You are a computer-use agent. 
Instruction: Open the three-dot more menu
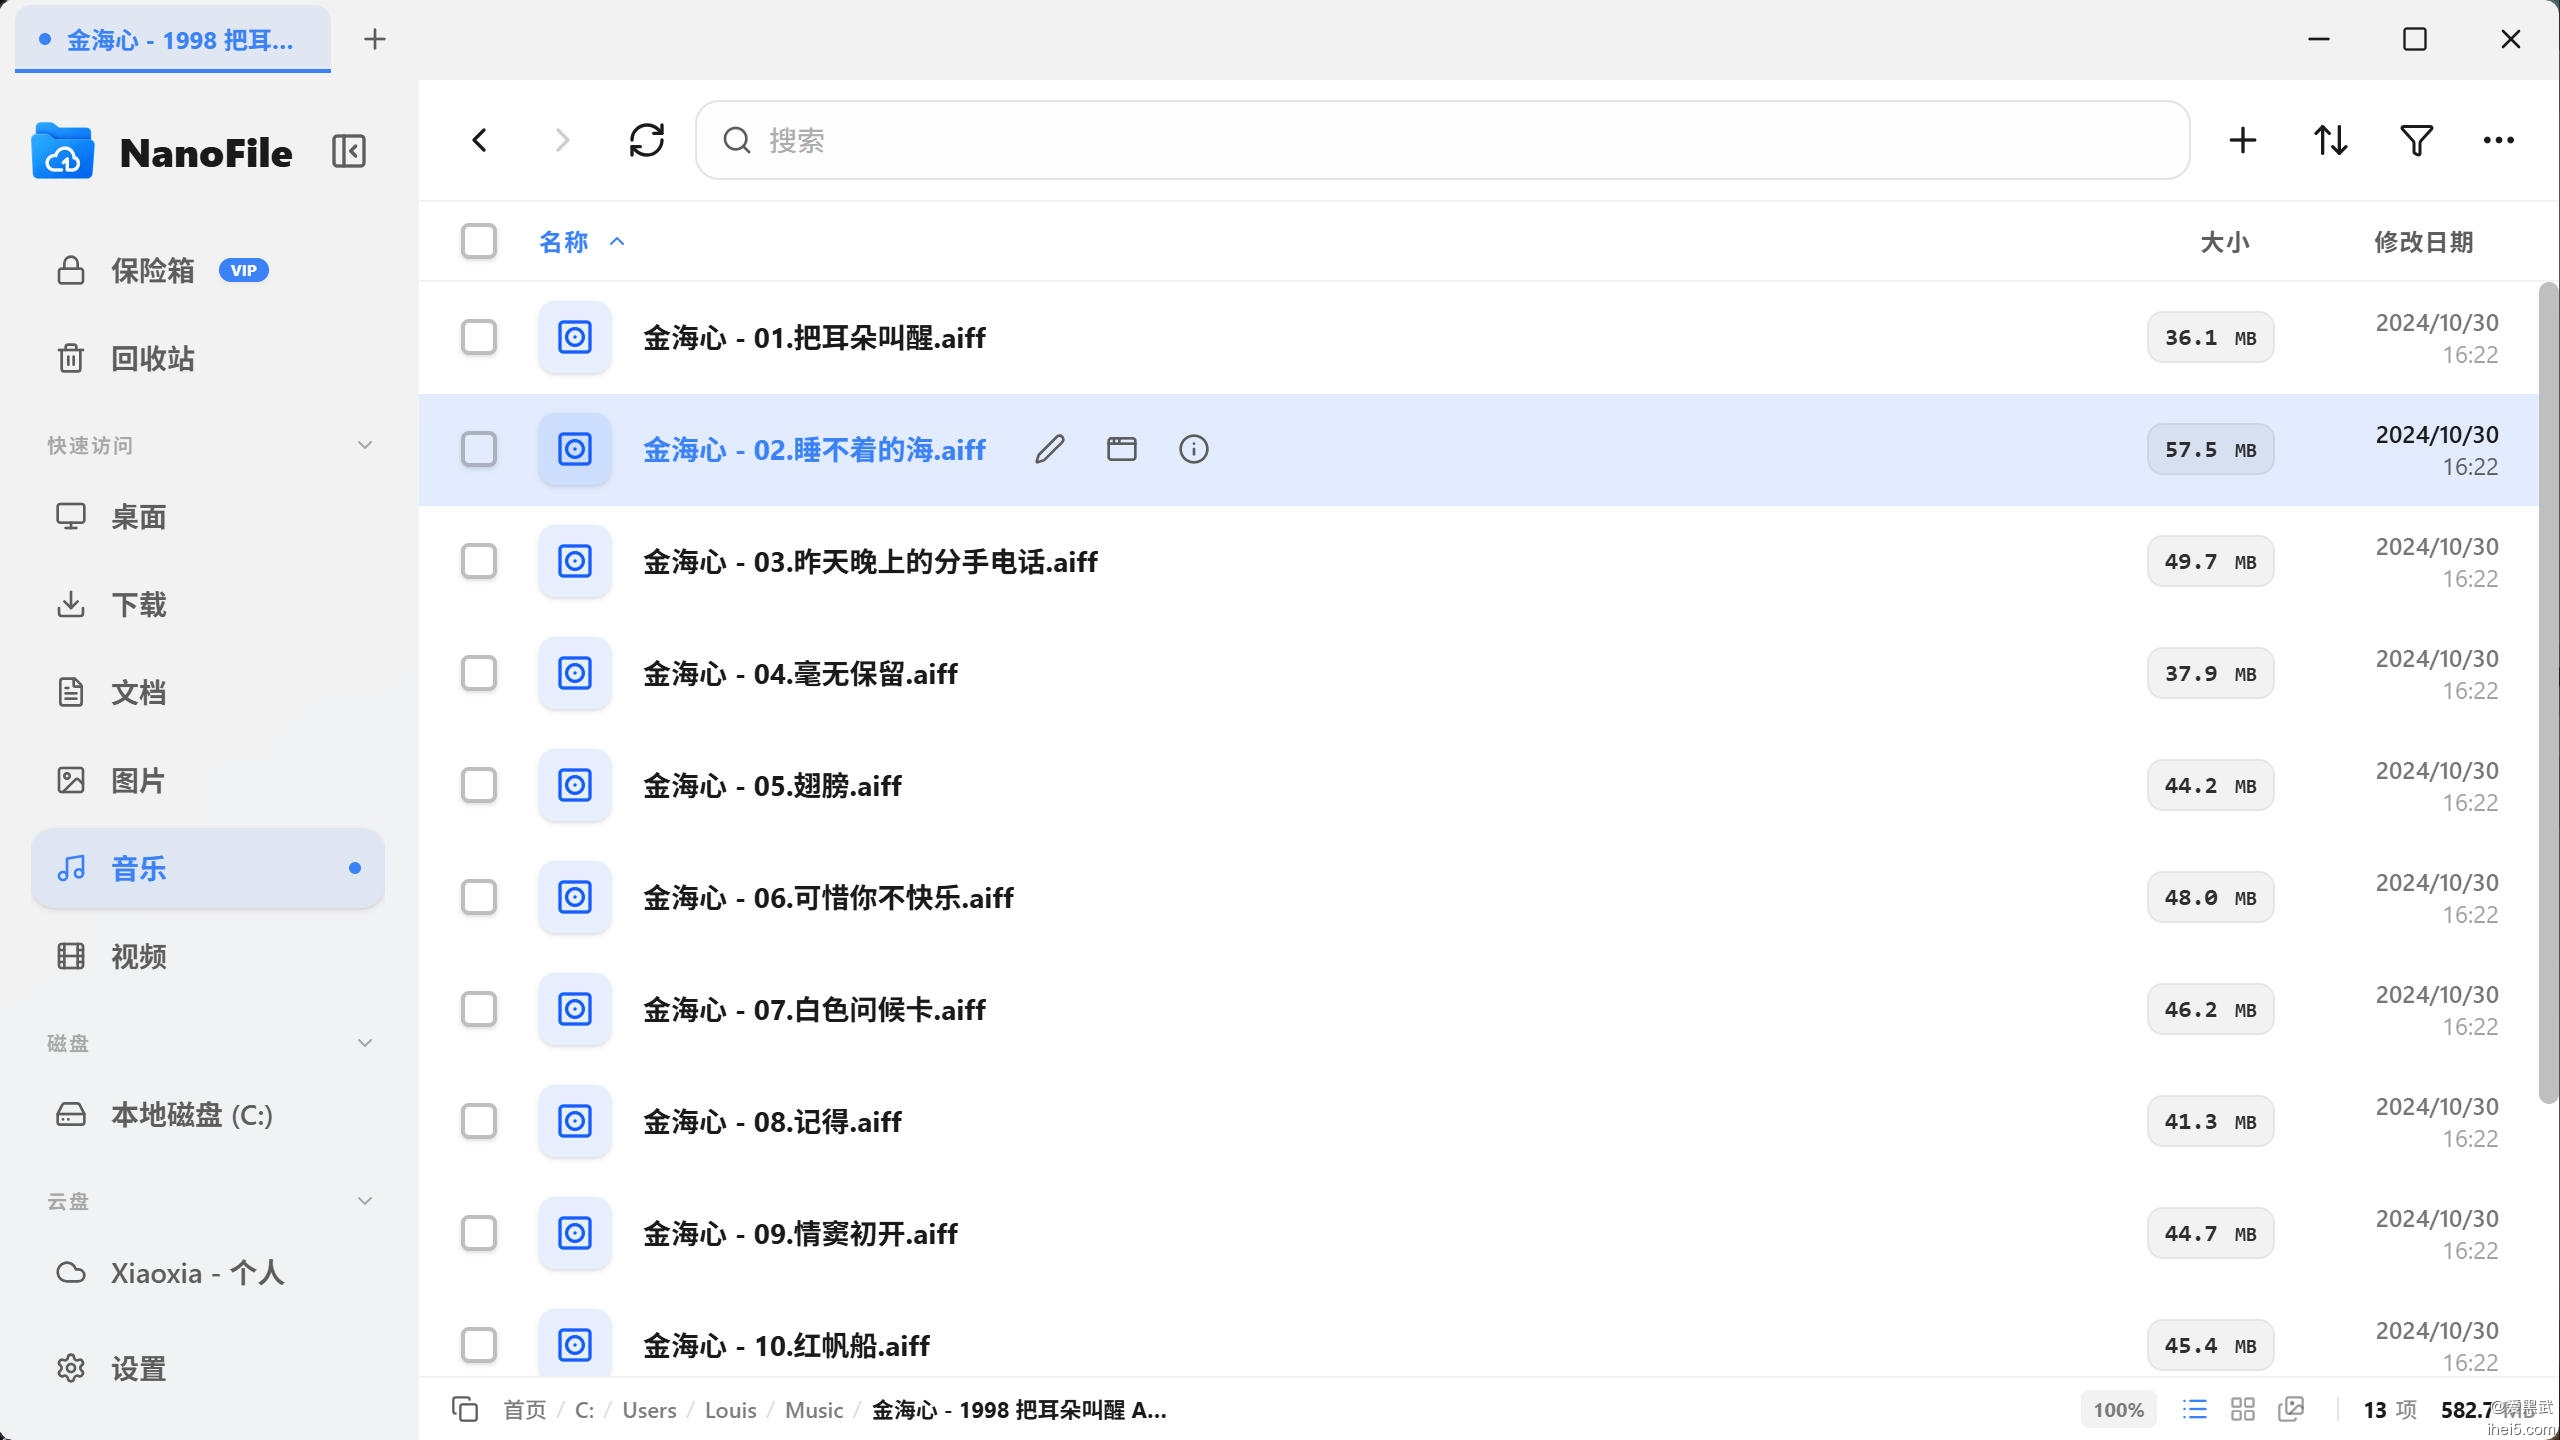click(2498, 140)
